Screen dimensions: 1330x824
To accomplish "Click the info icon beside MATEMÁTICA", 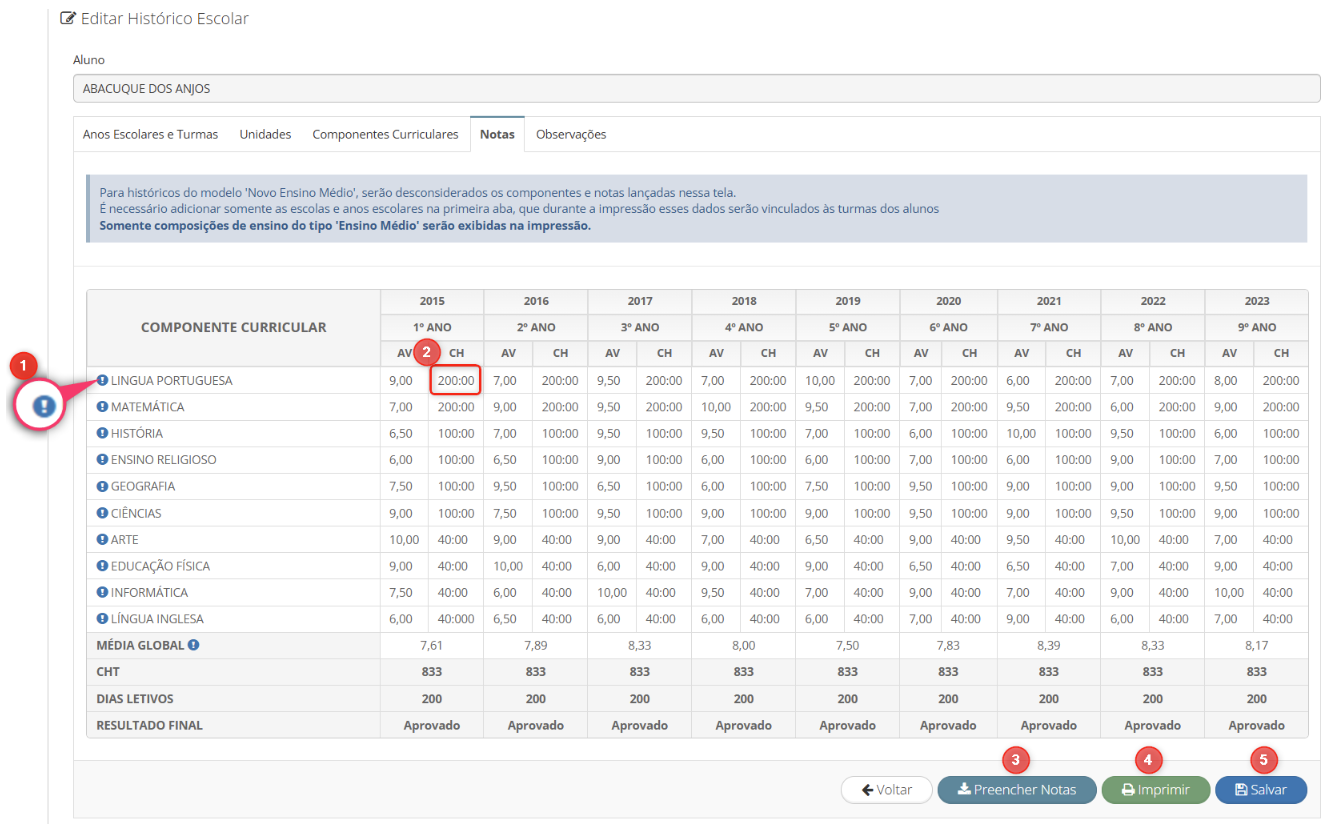I will click(102, 407).
